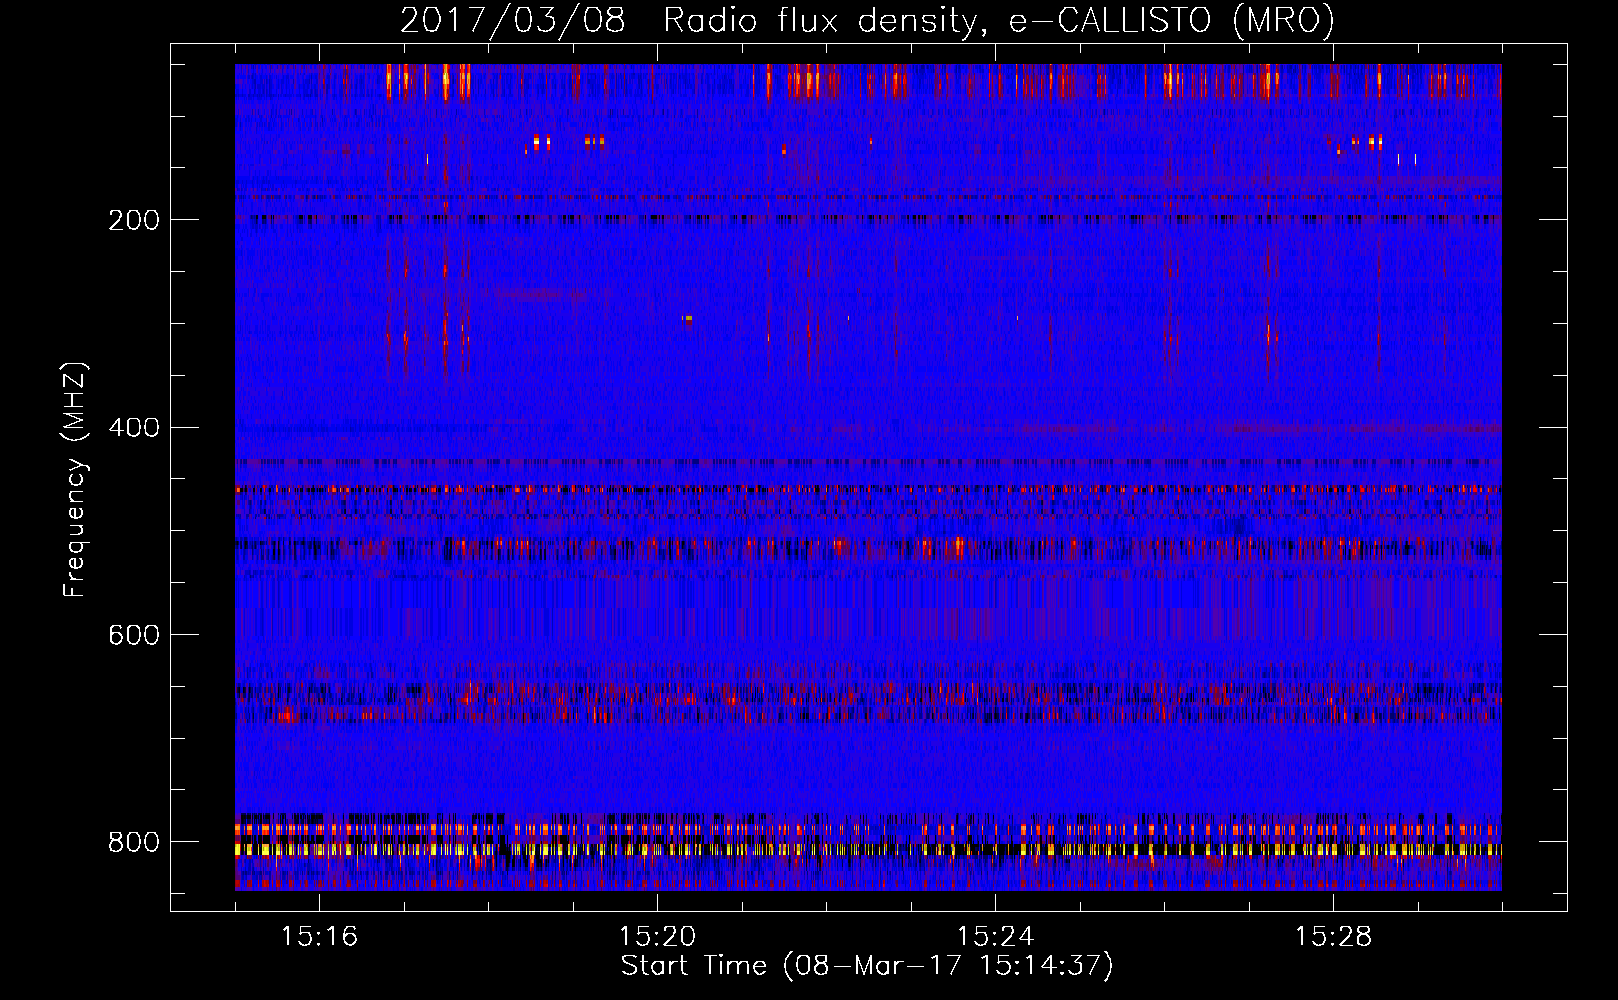This screenshot has height=1000, width=1618.
Task: Click the 'Start Time (08-Mar-17 15:14:37)' label
Action: tap(867, 966)
